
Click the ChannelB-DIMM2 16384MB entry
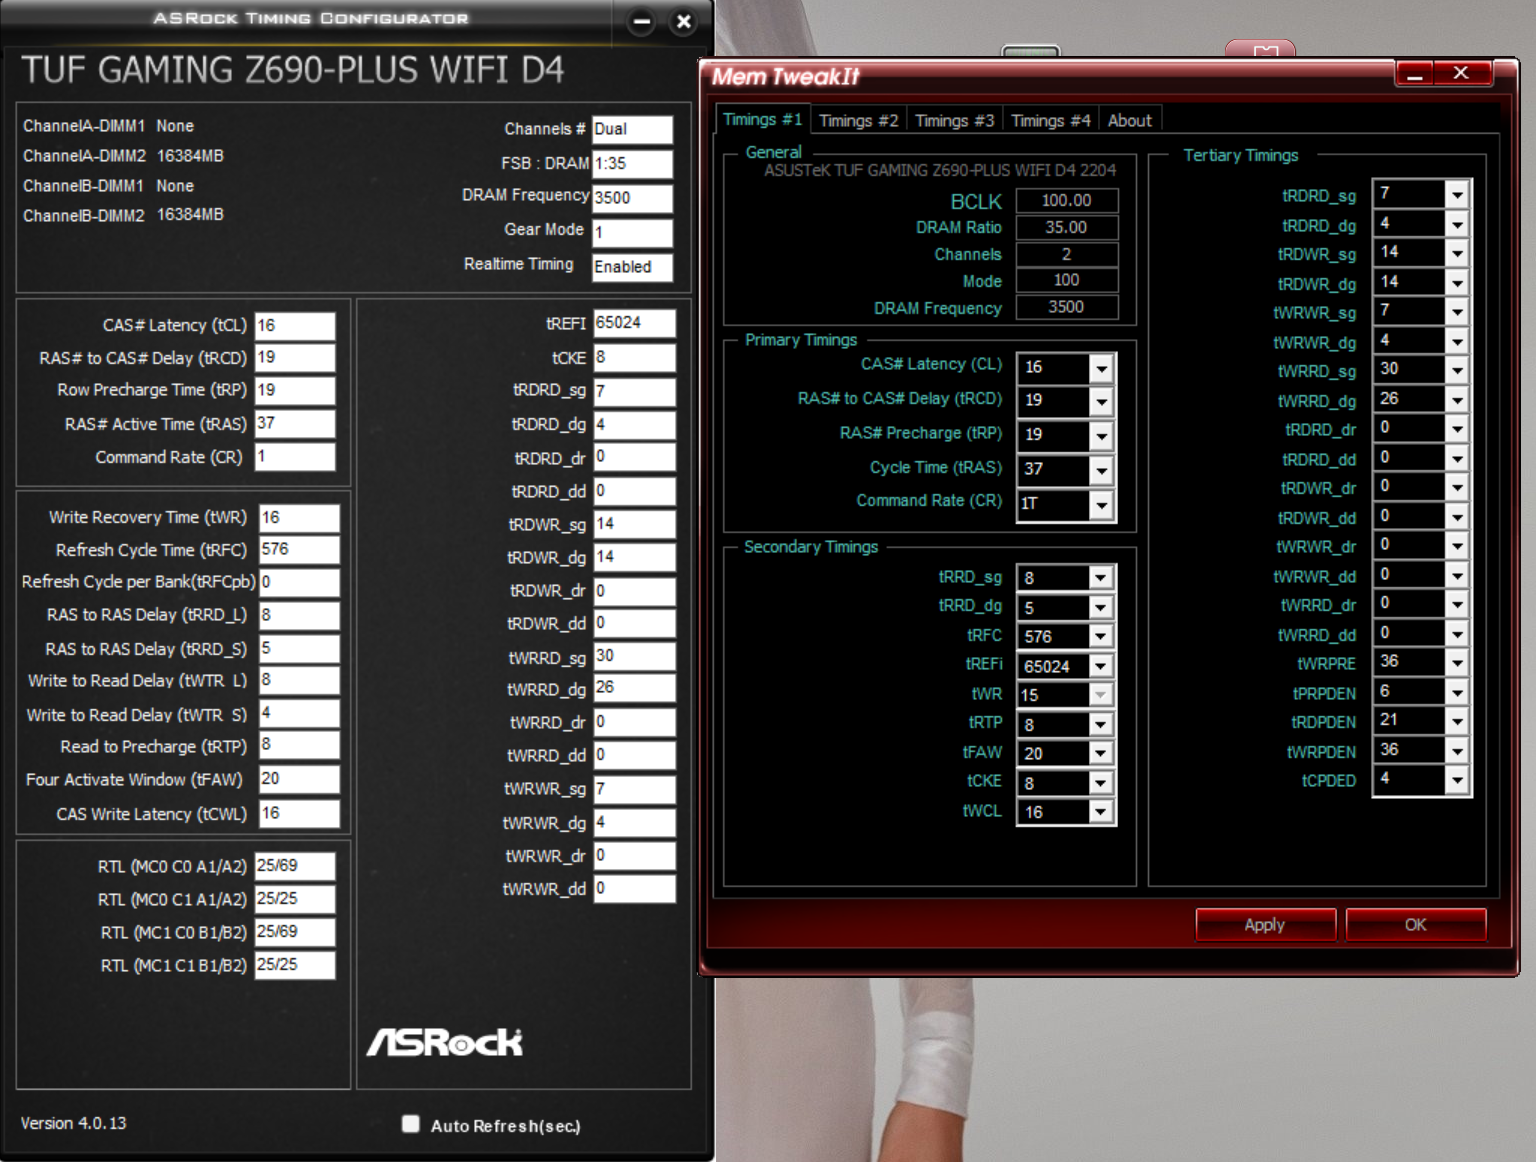(123, 215)
